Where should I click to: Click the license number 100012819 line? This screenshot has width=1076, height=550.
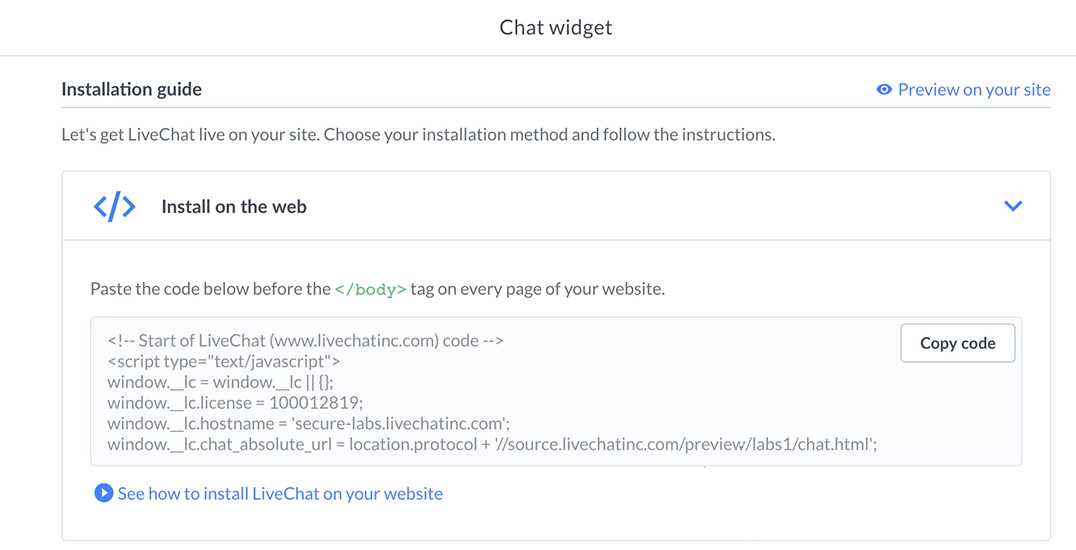235,403
